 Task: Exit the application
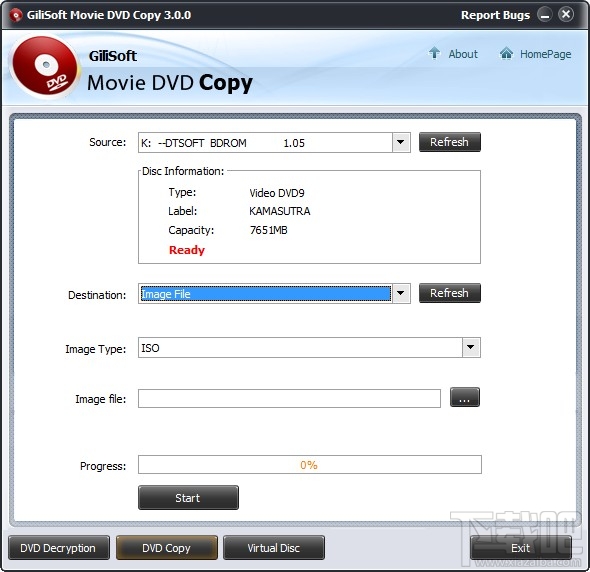click(x=520, y=548)
